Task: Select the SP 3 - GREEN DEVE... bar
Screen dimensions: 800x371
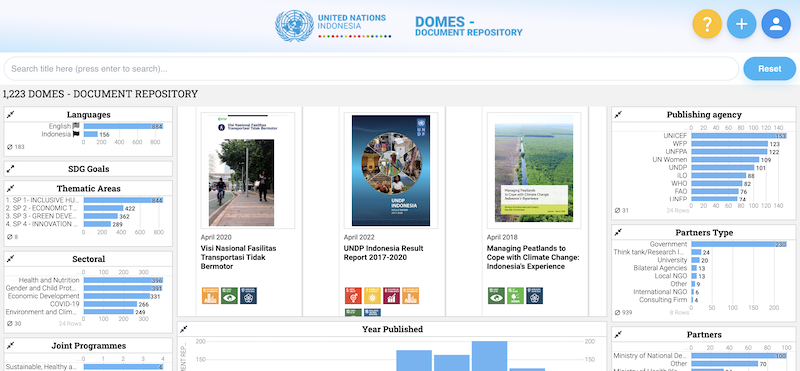Action: click(101, 216)
